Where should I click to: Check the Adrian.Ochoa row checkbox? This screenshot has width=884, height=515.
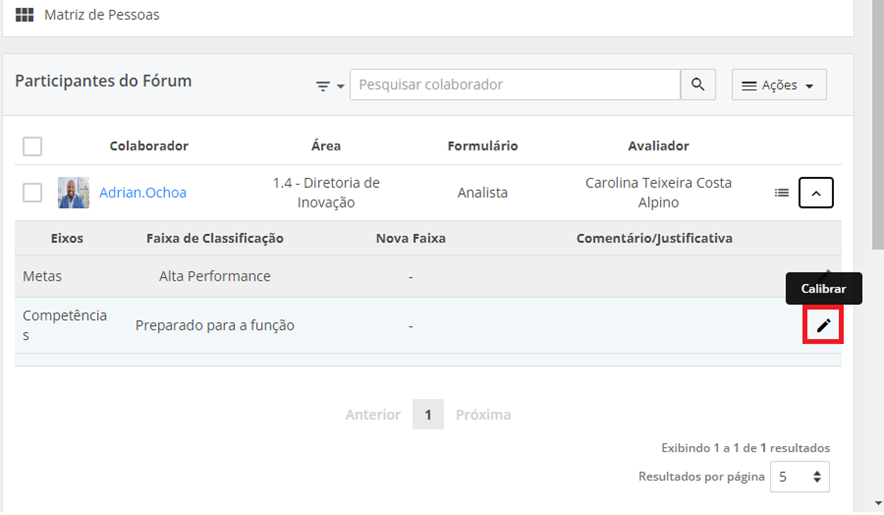[33, 192]
